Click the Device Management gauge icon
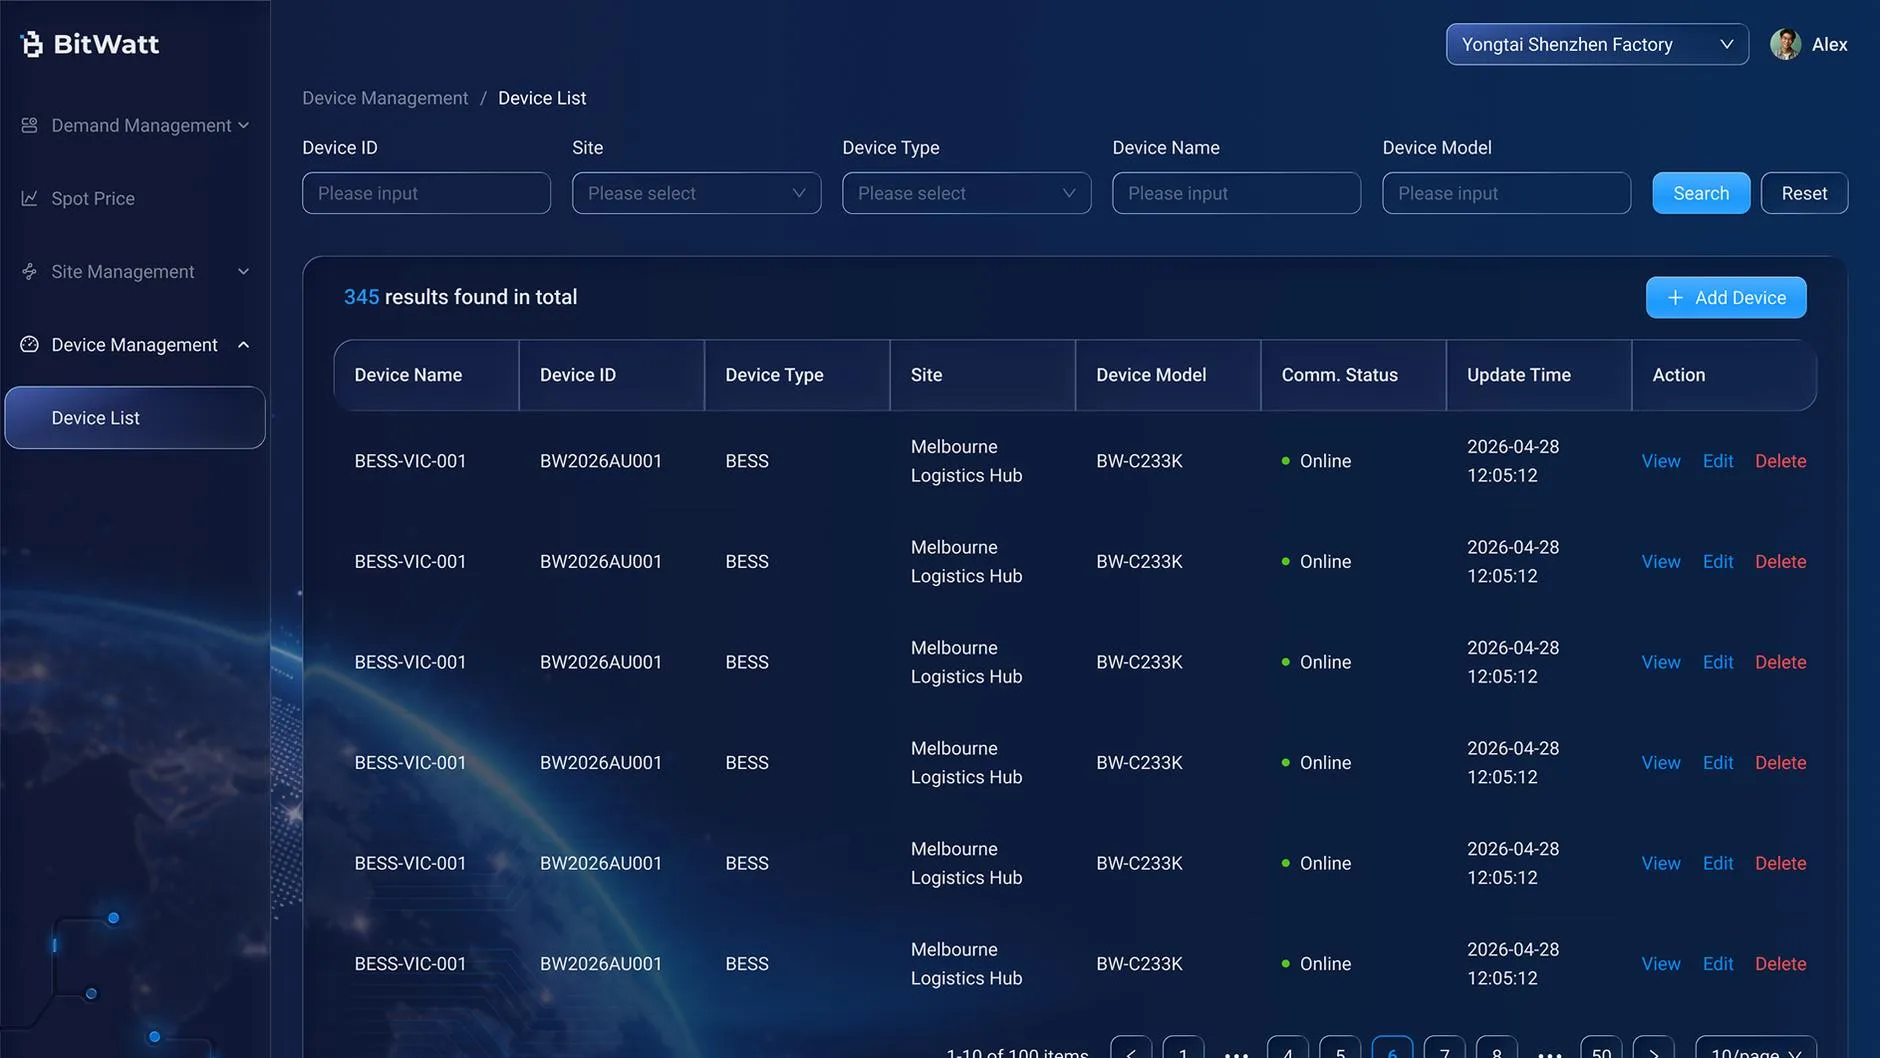Image resolution: width=1880 pixels, height=1058 pixels. [29, 344]
